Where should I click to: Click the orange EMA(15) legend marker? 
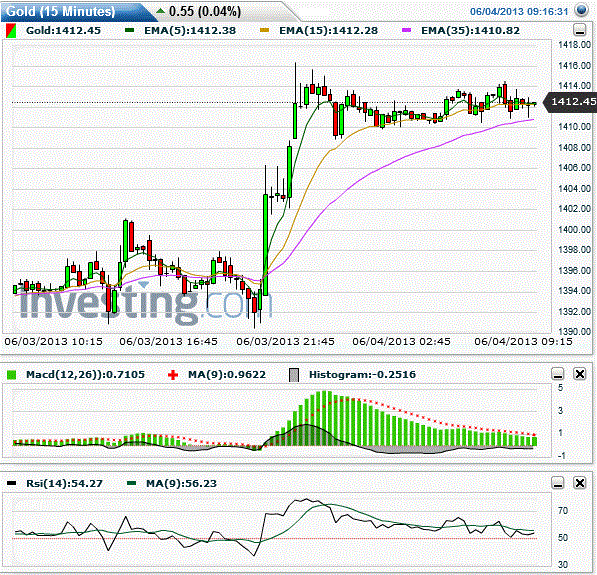click(x=264, y=30)
